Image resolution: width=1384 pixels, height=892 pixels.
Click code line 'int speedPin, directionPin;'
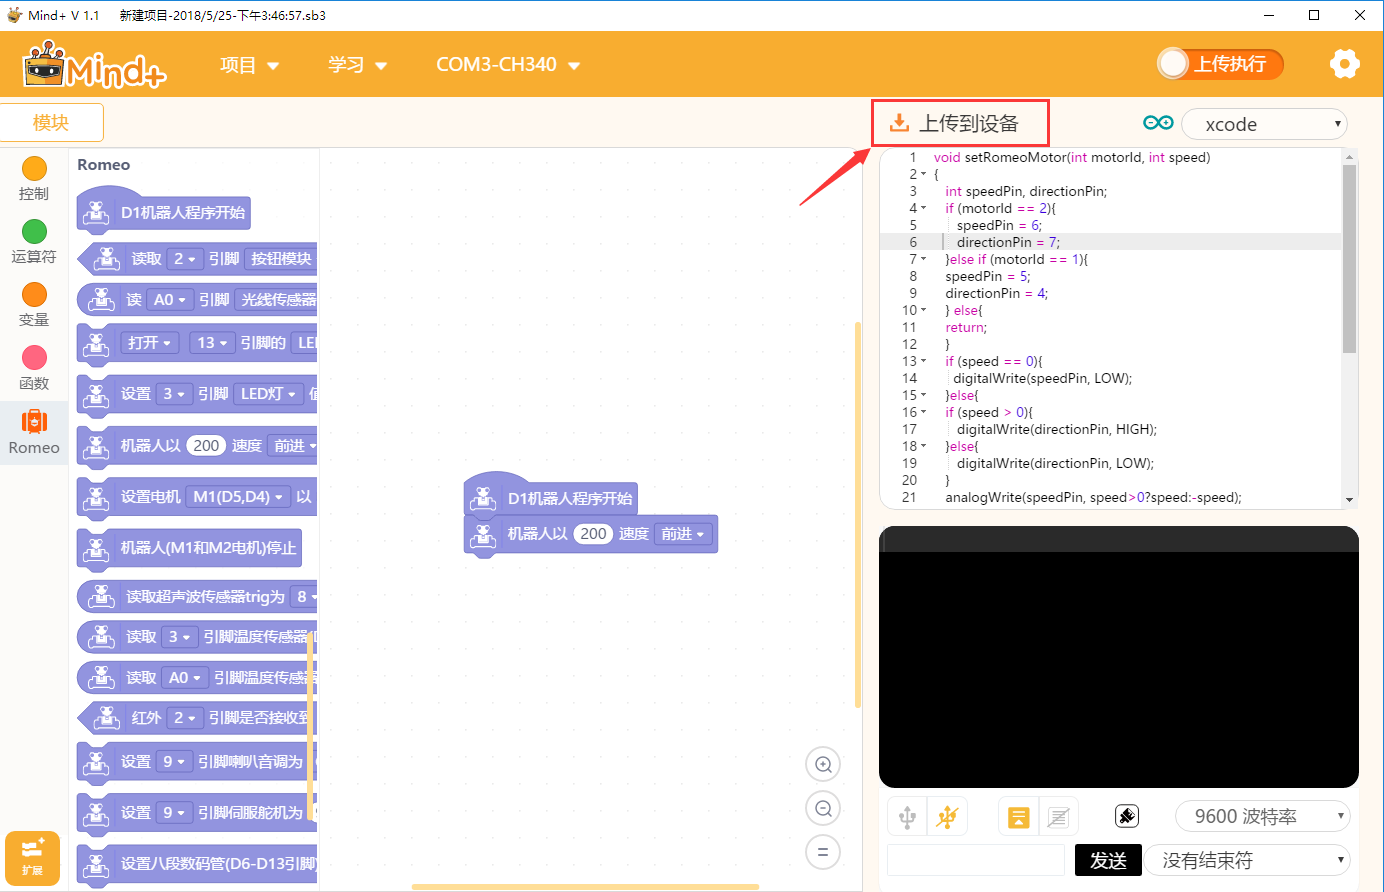[1026, 191]
